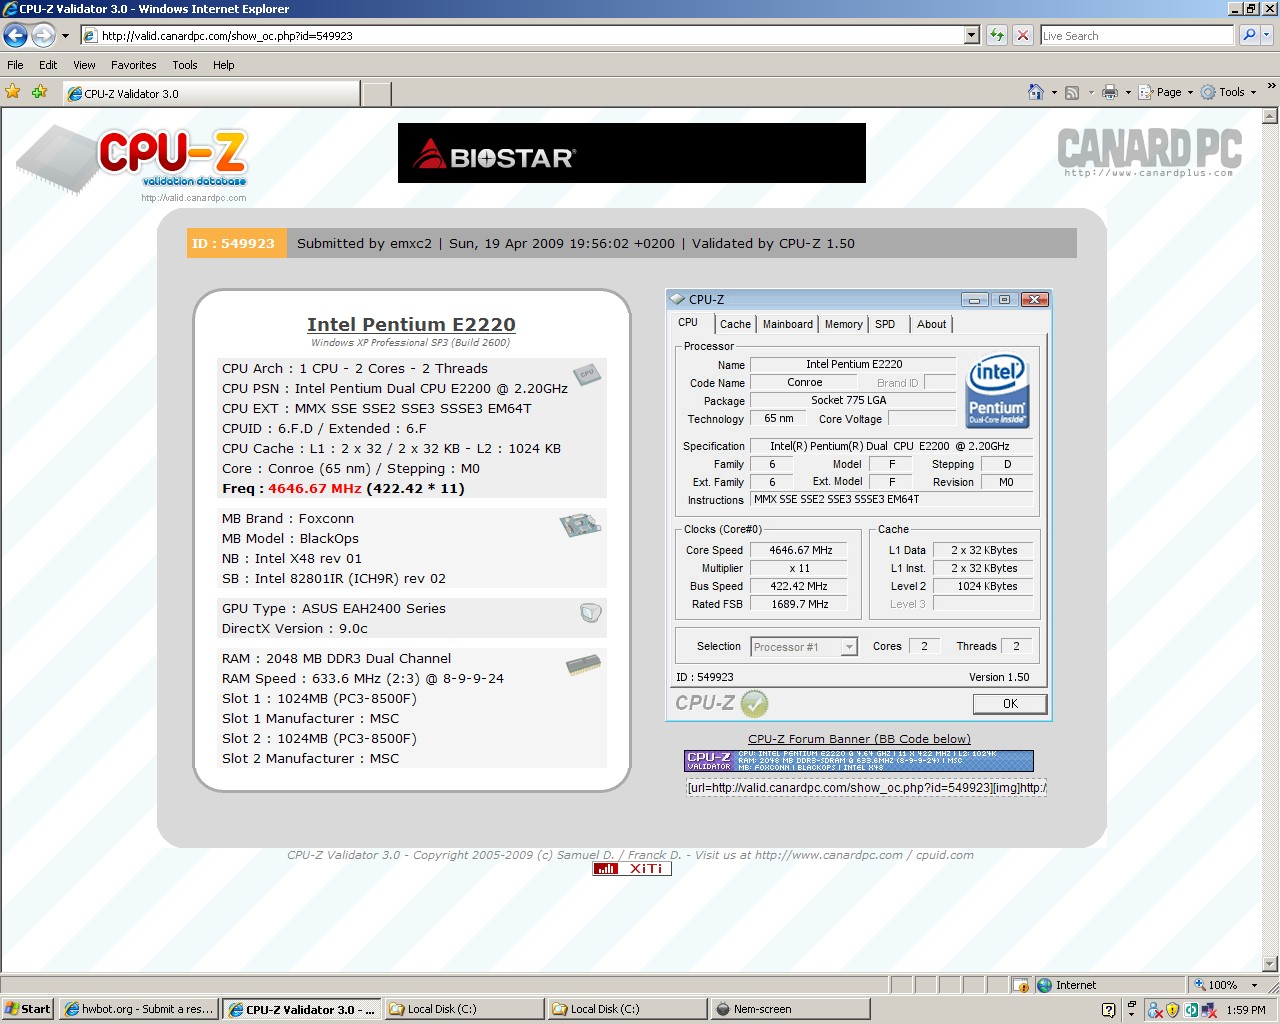This screenshot has height=1024, width=1280.
Task: Click the scrollbar up arrow
Action: [1270, 116]
